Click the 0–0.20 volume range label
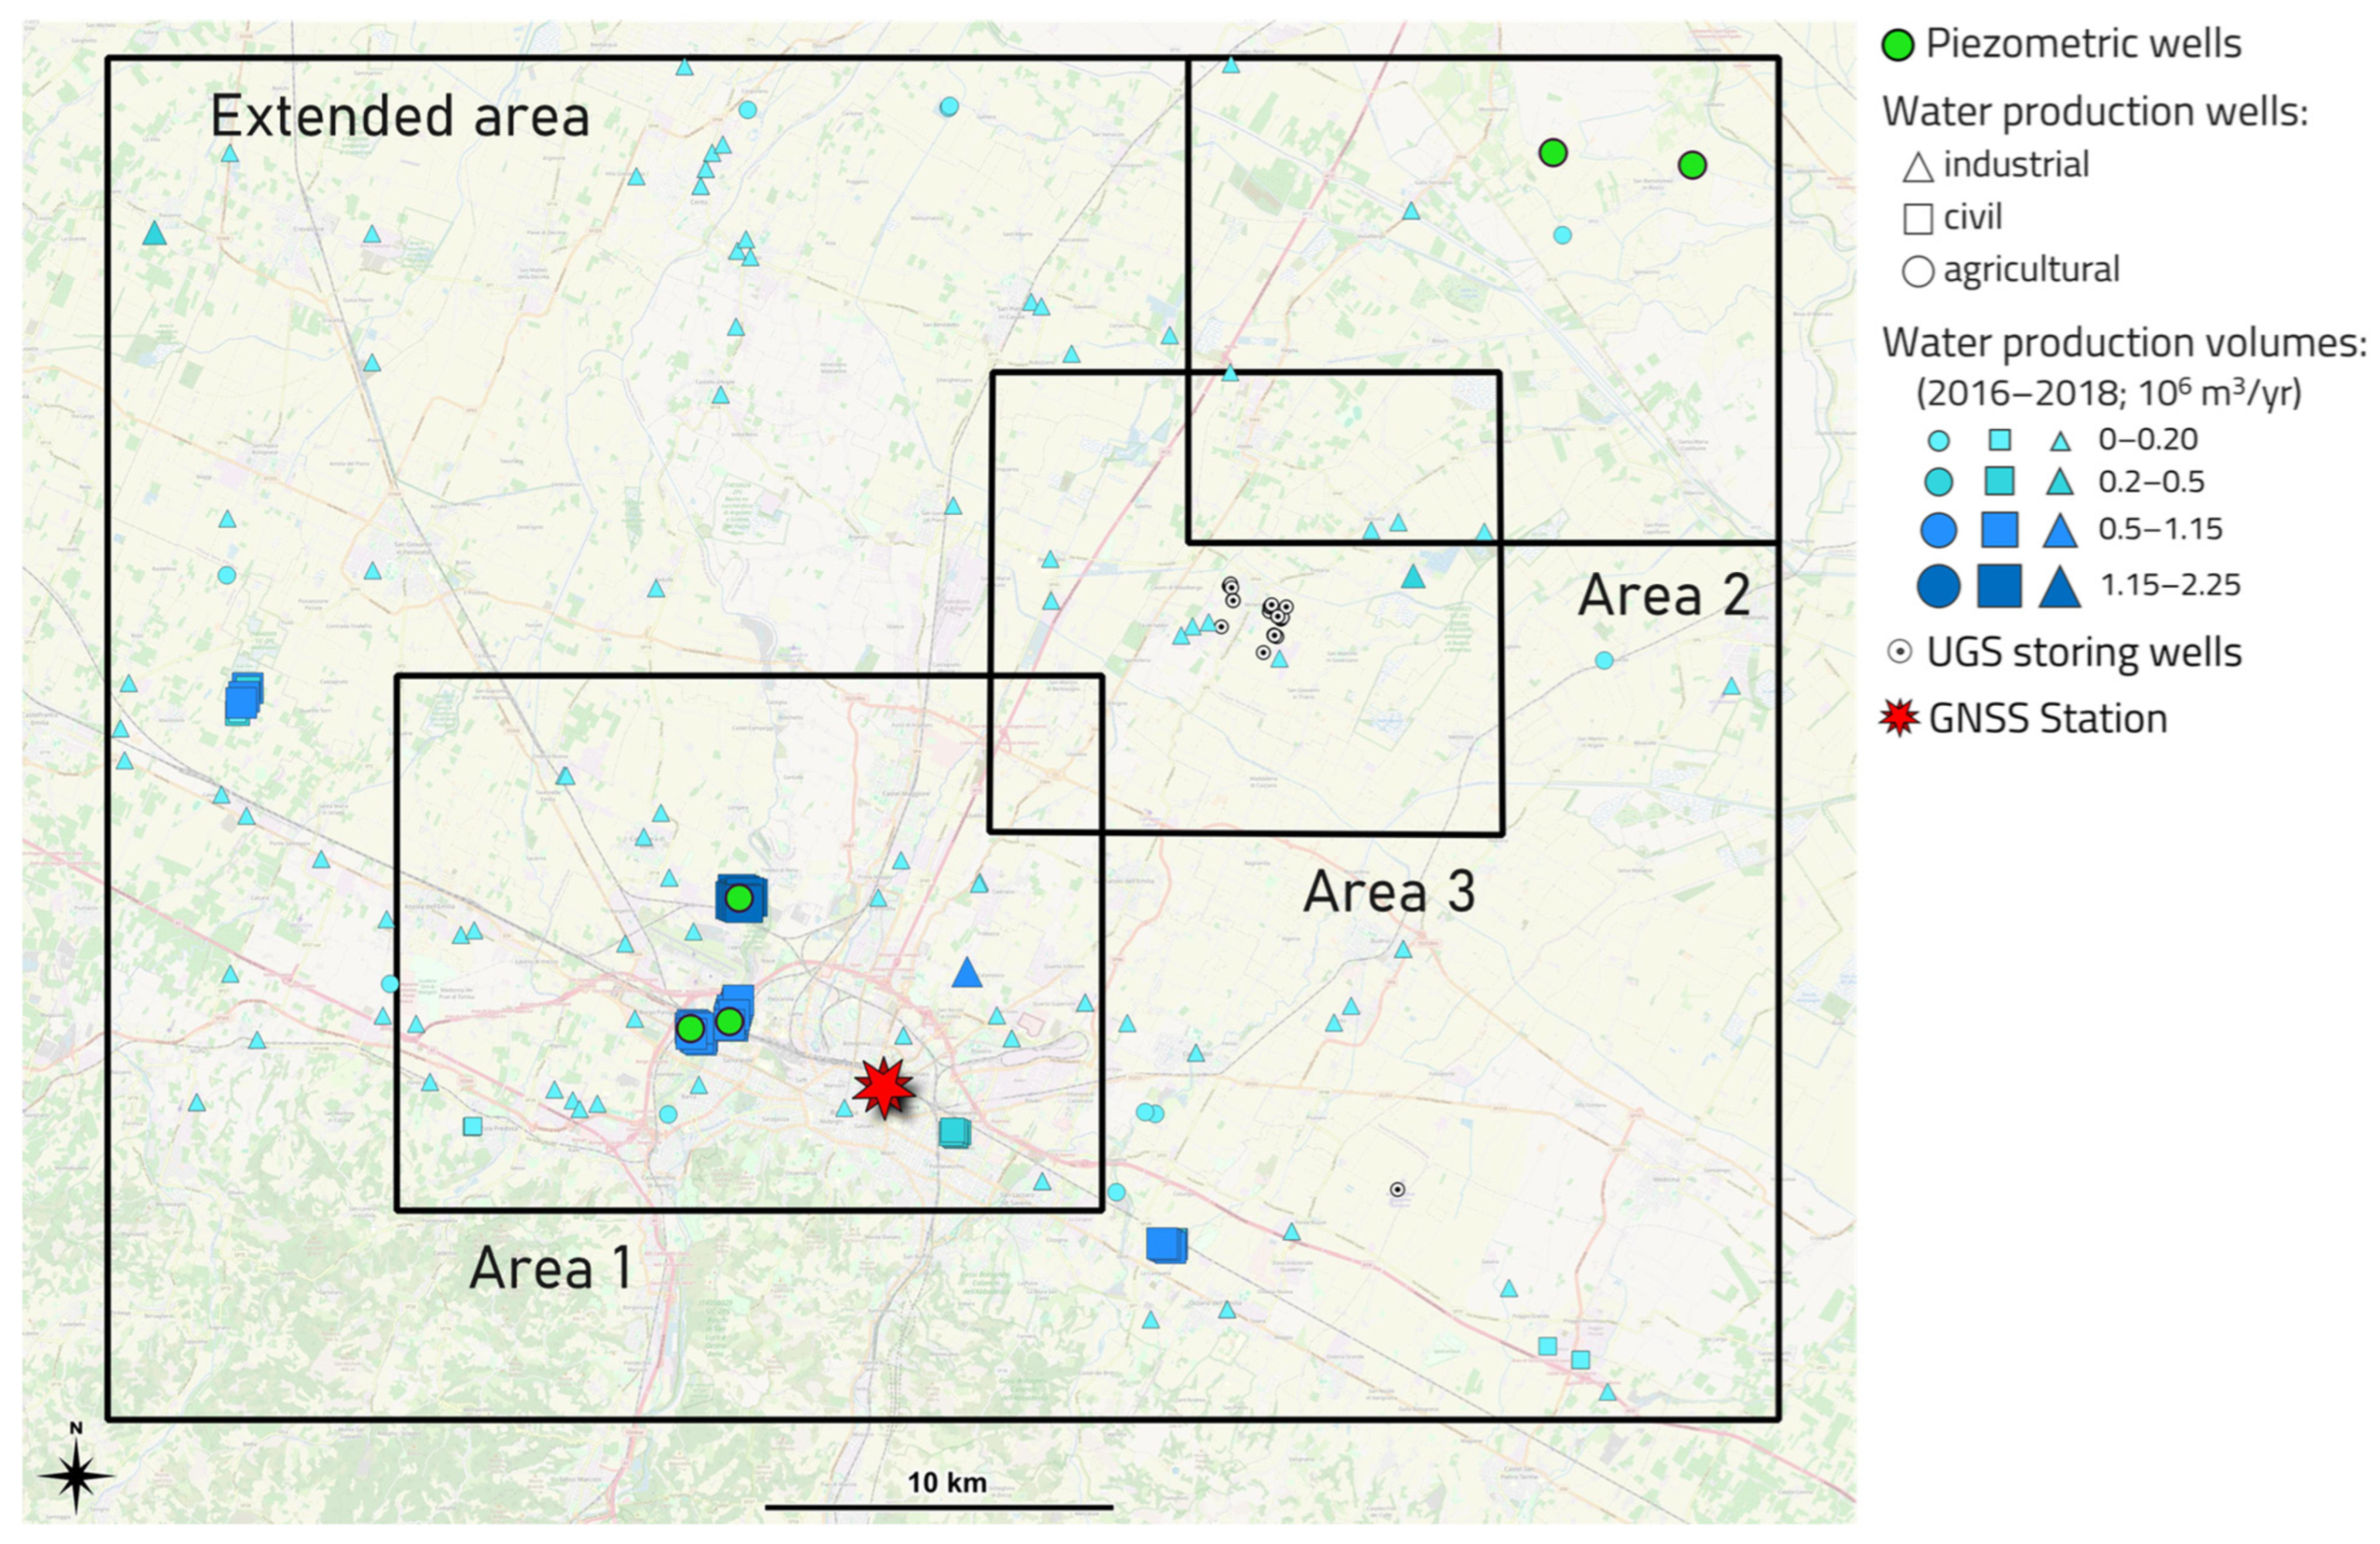 2148,440
